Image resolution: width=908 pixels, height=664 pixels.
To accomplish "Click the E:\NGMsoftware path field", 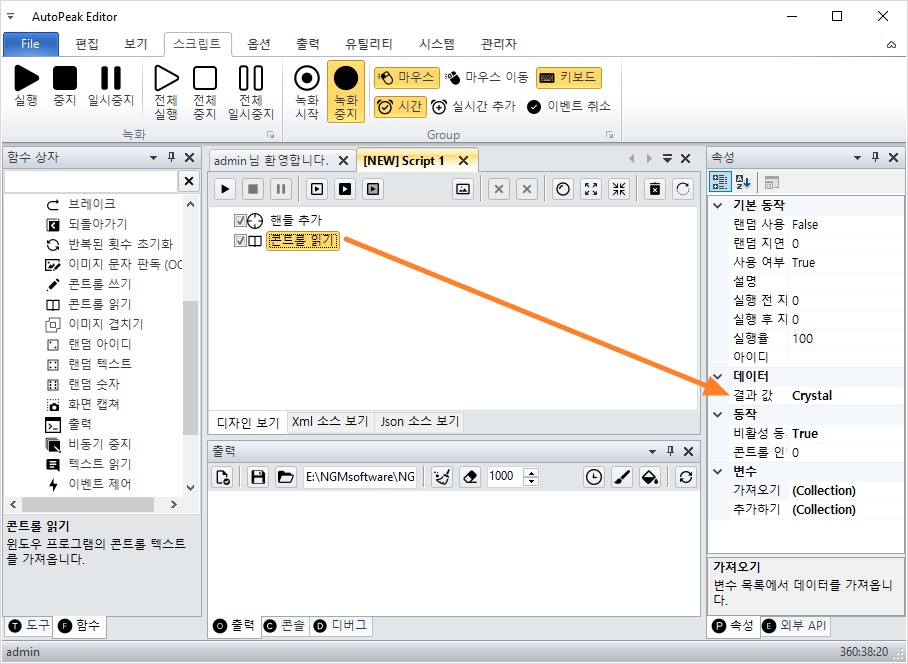I will (360, 477).
